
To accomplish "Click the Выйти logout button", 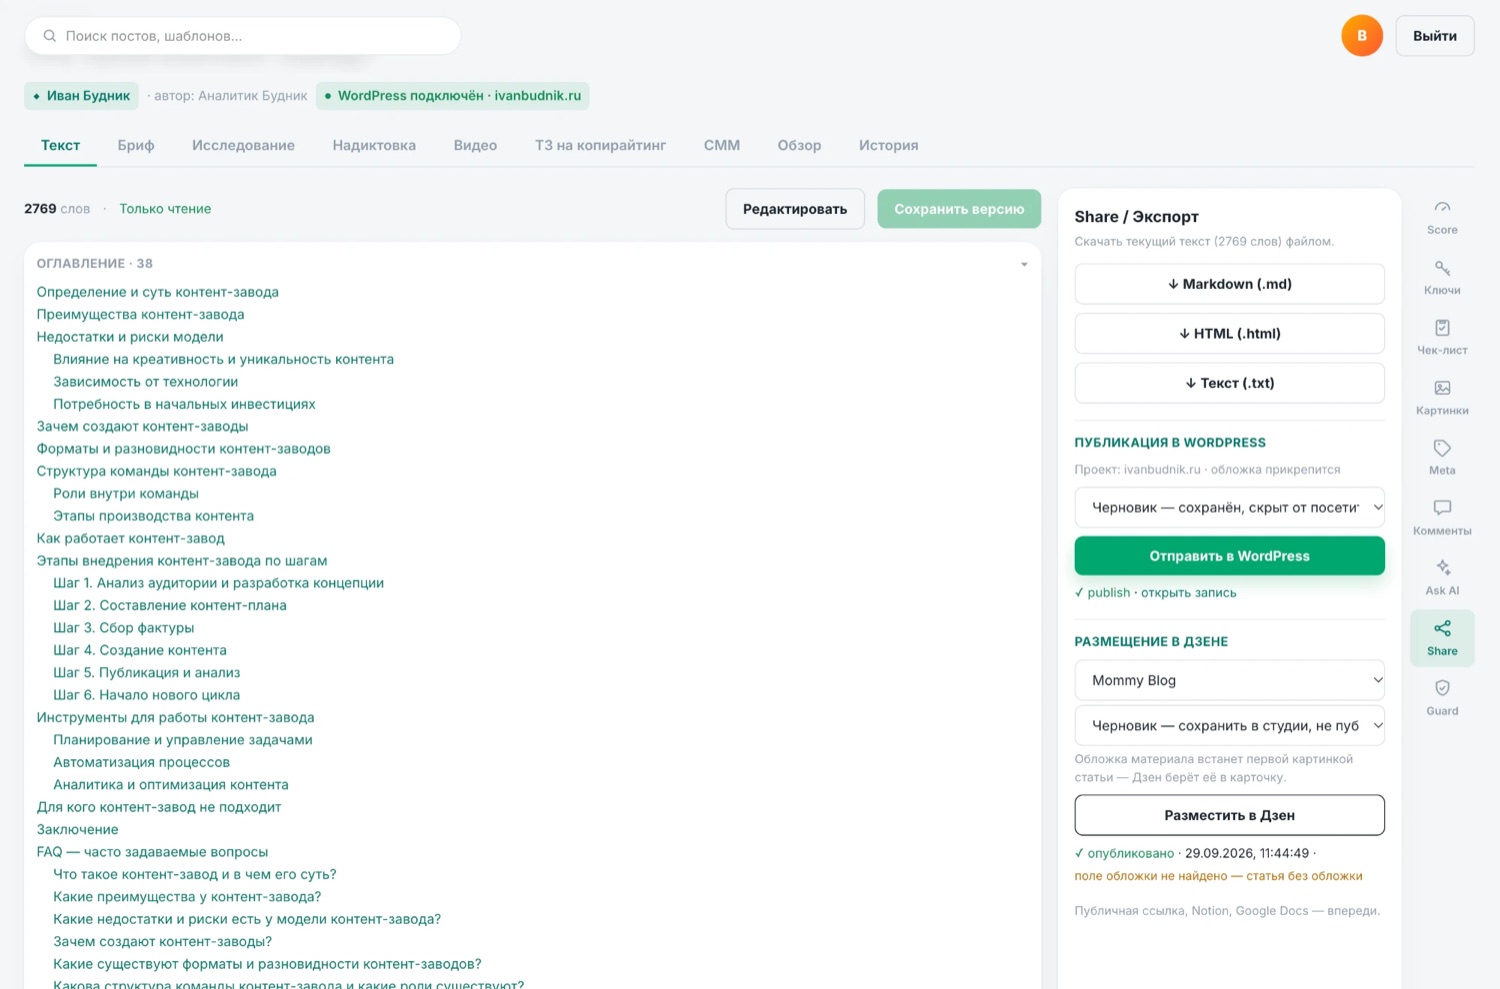I will 1435,36.
